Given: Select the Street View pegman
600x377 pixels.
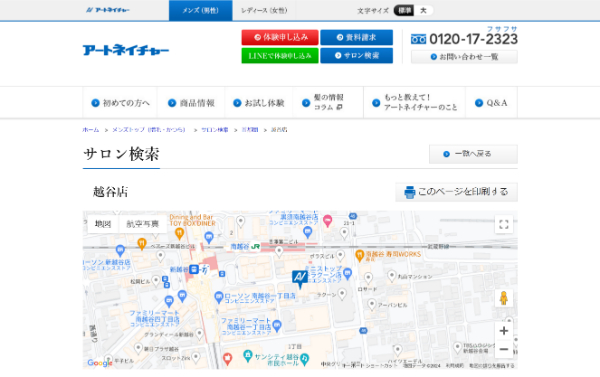Looking at the screenshot, I should pos(504,298).
